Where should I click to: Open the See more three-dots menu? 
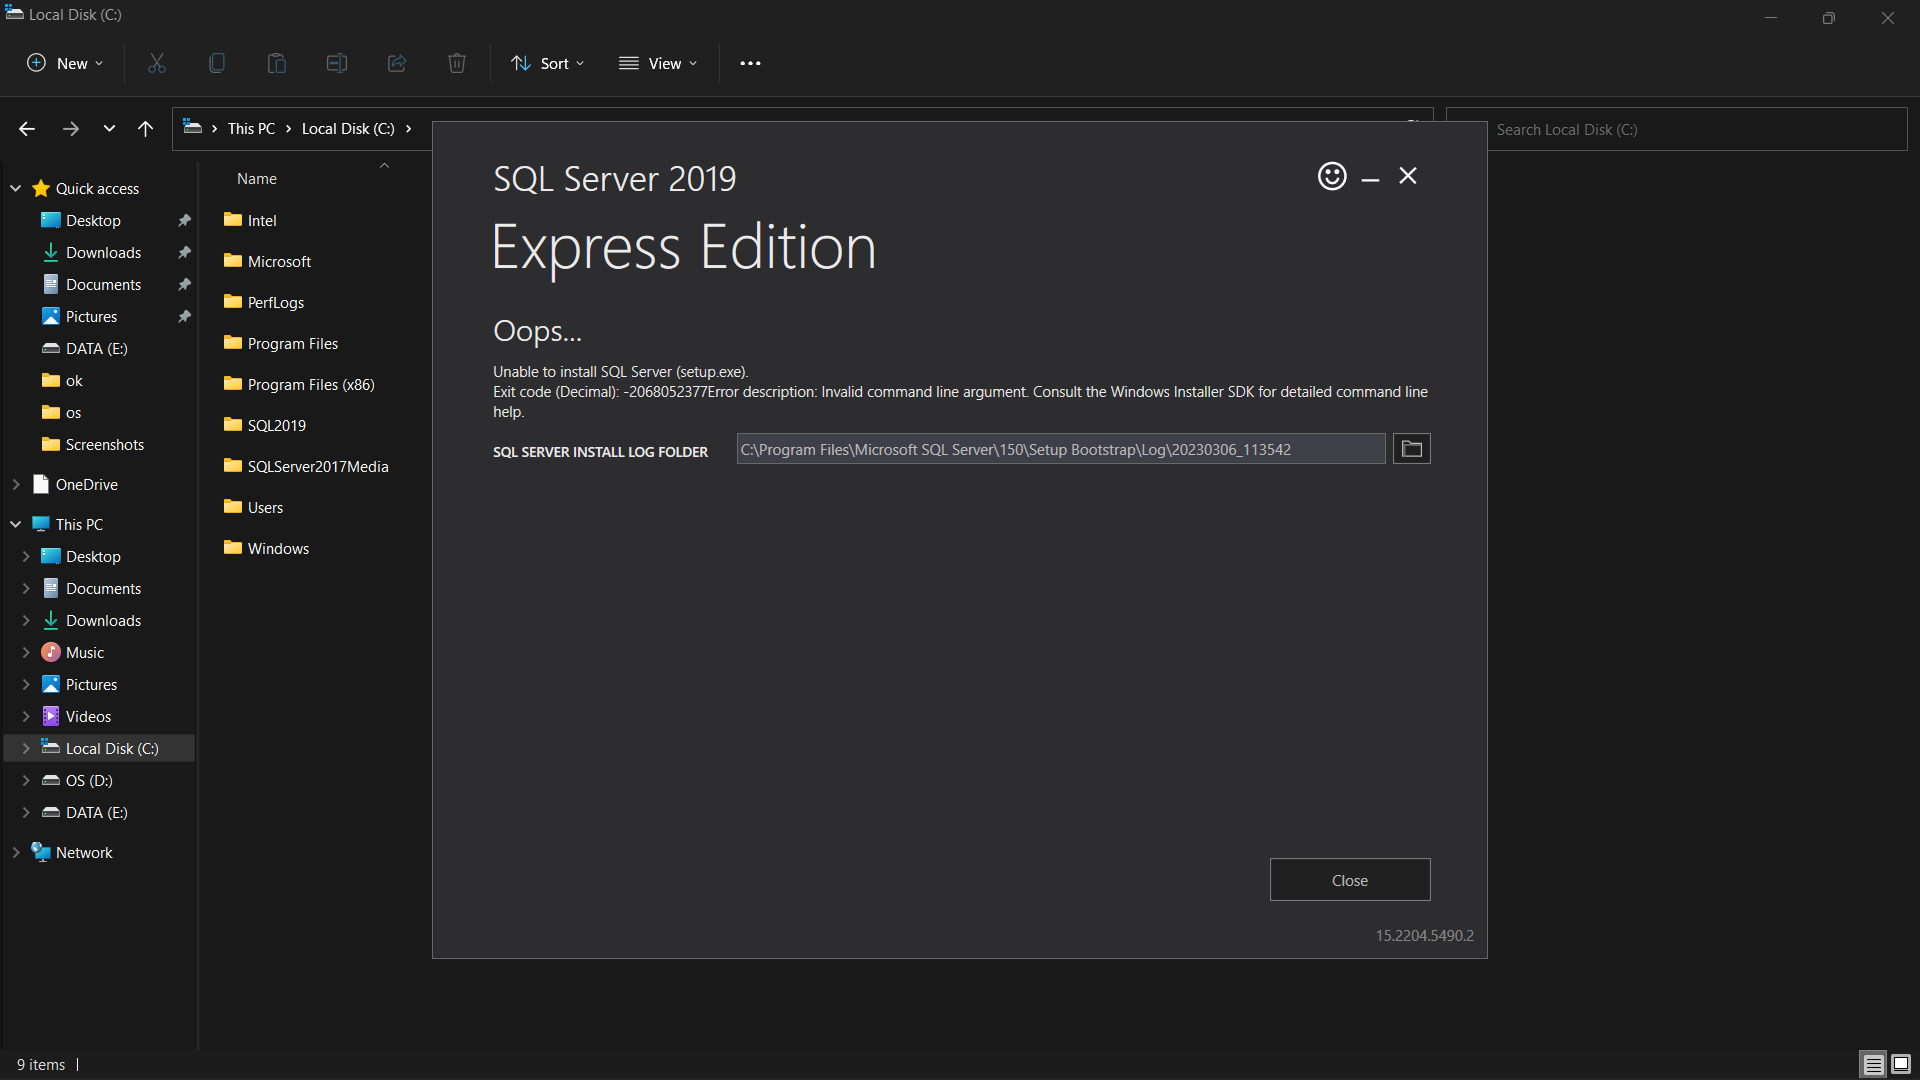pos(750,63)
